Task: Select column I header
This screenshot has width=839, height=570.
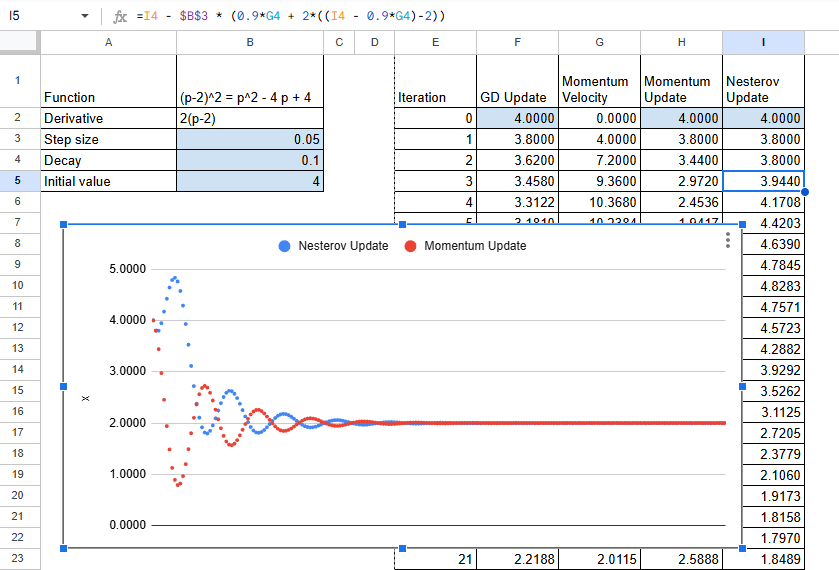Action: [764, 42]
